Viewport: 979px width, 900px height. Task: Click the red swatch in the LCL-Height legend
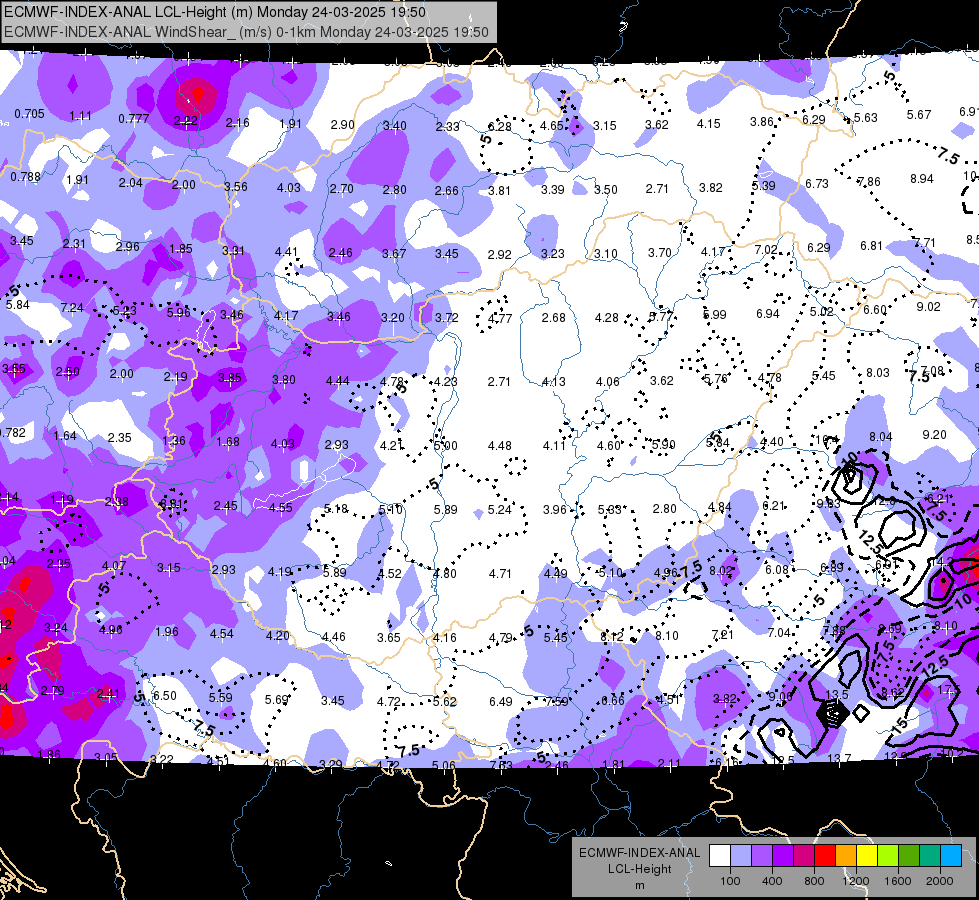(825, 856)
